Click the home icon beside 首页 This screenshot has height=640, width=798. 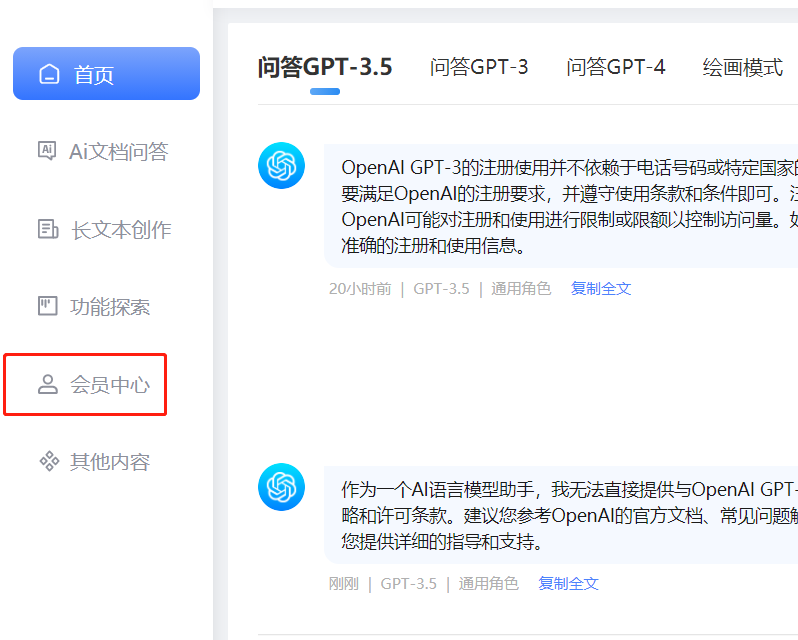(x=48, y=75)
